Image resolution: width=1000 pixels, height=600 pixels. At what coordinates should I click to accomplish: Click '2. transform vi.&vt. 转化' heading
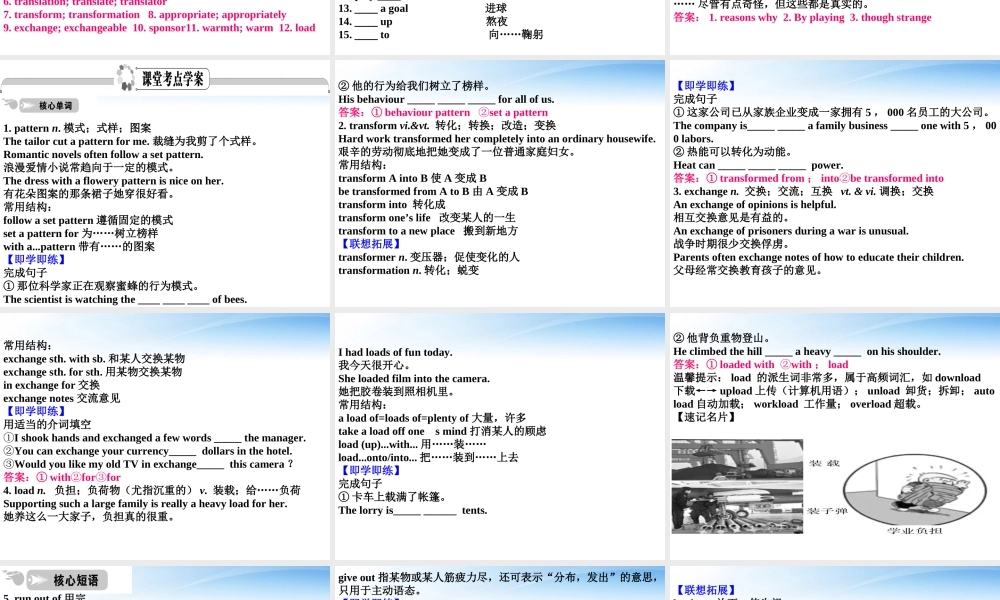click(x=447, y=125)
